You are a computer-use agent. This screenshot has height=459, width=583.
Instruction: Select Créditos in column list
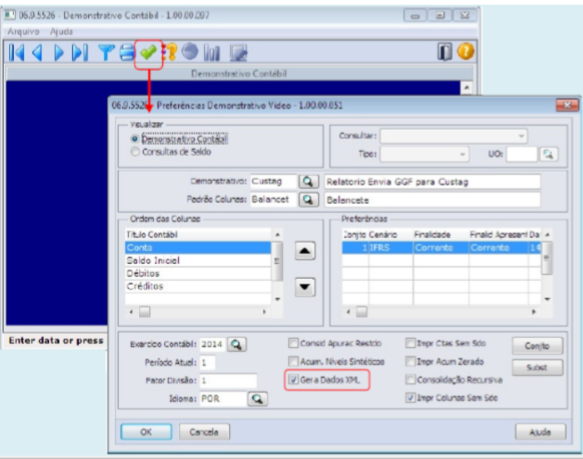[x=198, y=286]
